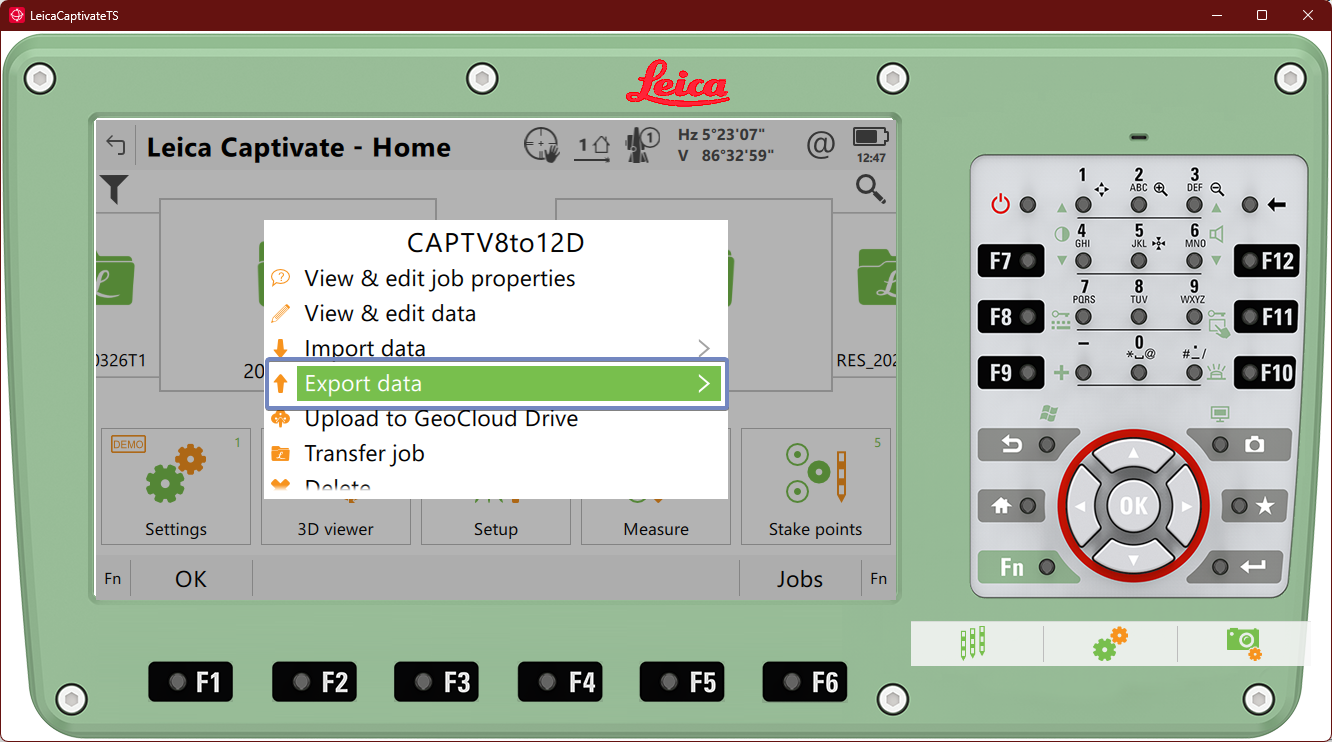Click the 4 GHI key on keypad

(1083, 261)
